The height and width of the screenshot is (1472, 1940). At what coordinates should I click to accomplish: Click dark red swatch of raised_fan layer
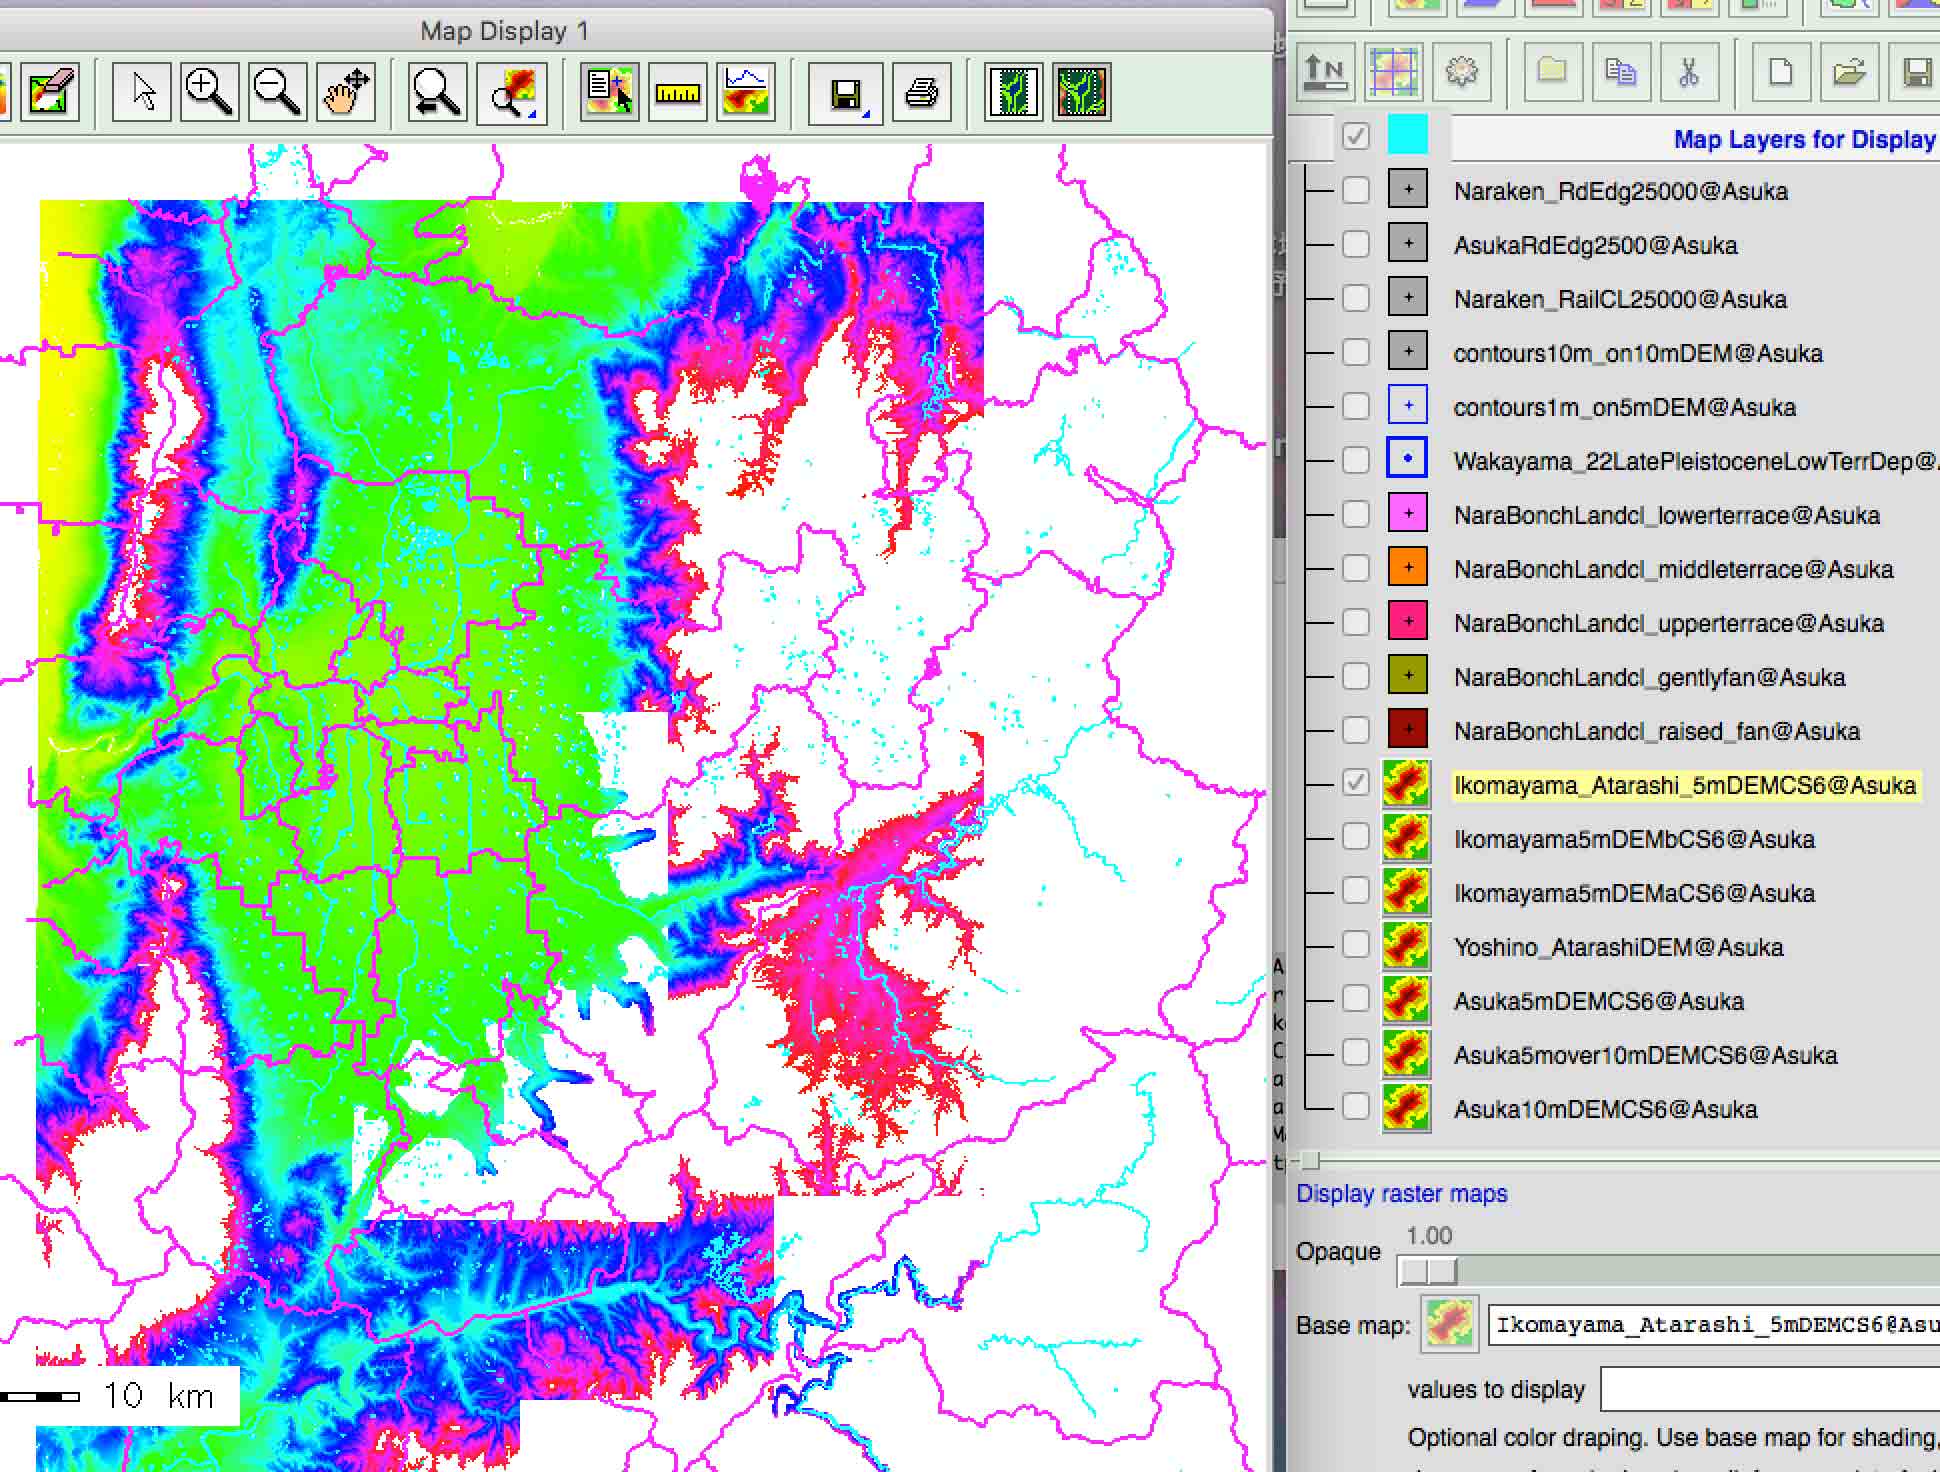pos(1408,730)
